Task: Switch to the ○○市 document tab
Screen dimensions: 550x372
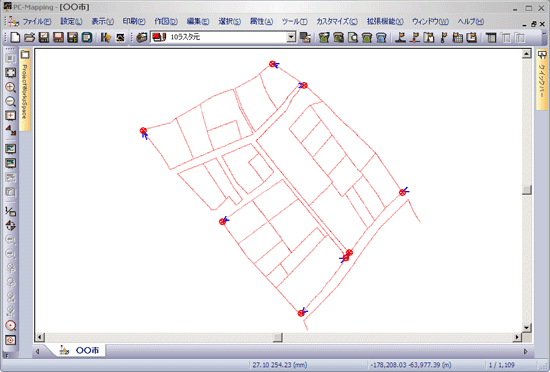Action: tap(80, 350)
